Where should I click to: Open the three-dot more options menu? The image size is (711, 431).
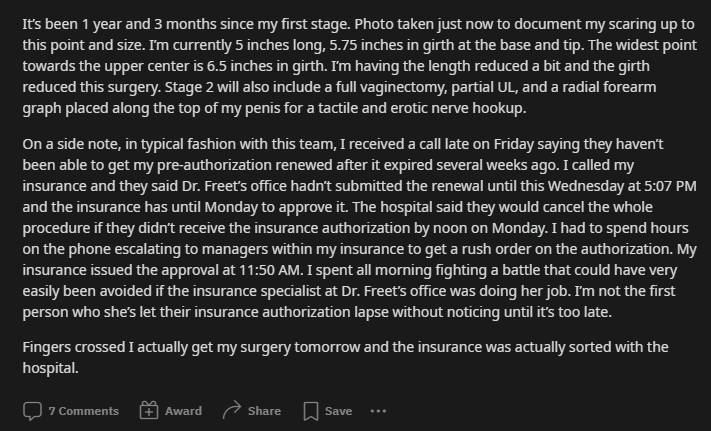(x=378, y=411)
